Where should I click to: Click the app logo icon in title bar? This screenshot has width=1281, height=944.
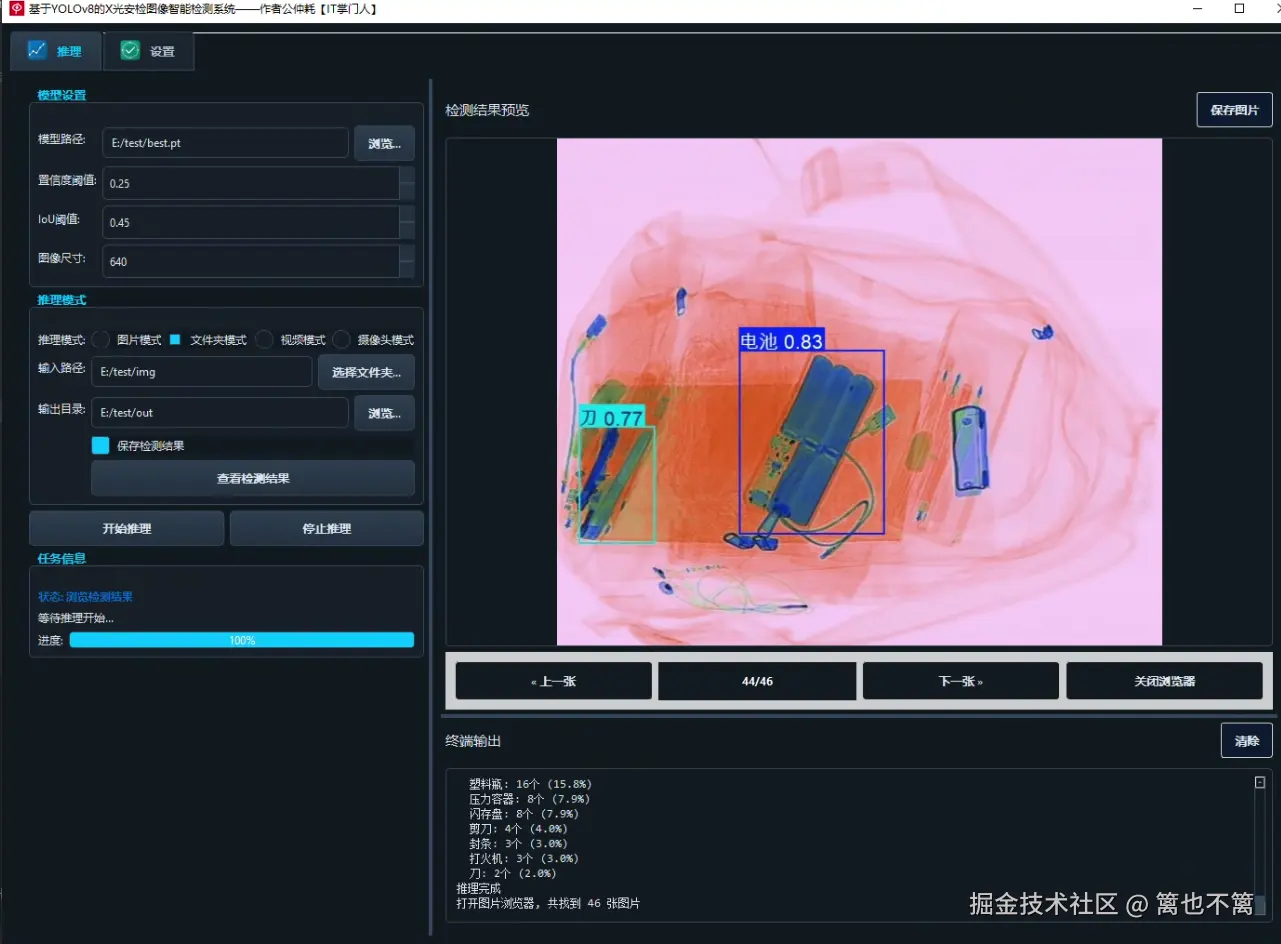pos(16,9)
